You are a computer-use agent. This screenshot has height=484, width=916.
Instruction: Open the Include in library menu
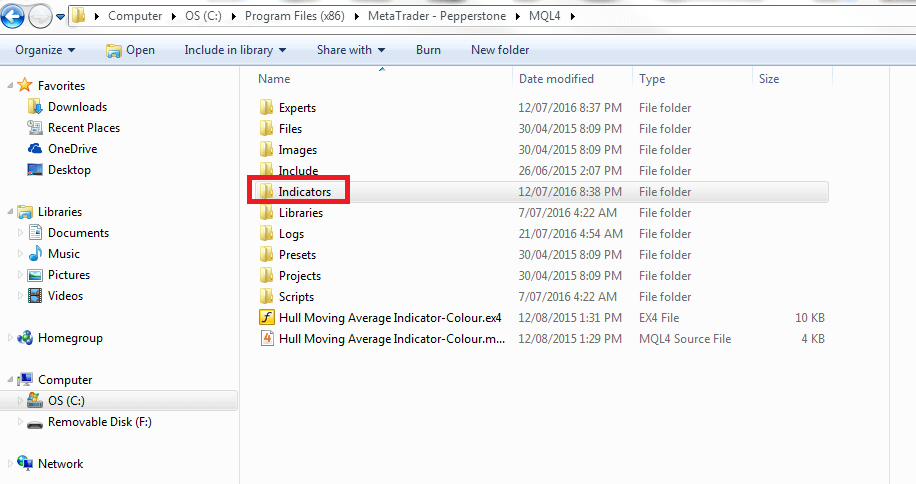coord(235,50)
